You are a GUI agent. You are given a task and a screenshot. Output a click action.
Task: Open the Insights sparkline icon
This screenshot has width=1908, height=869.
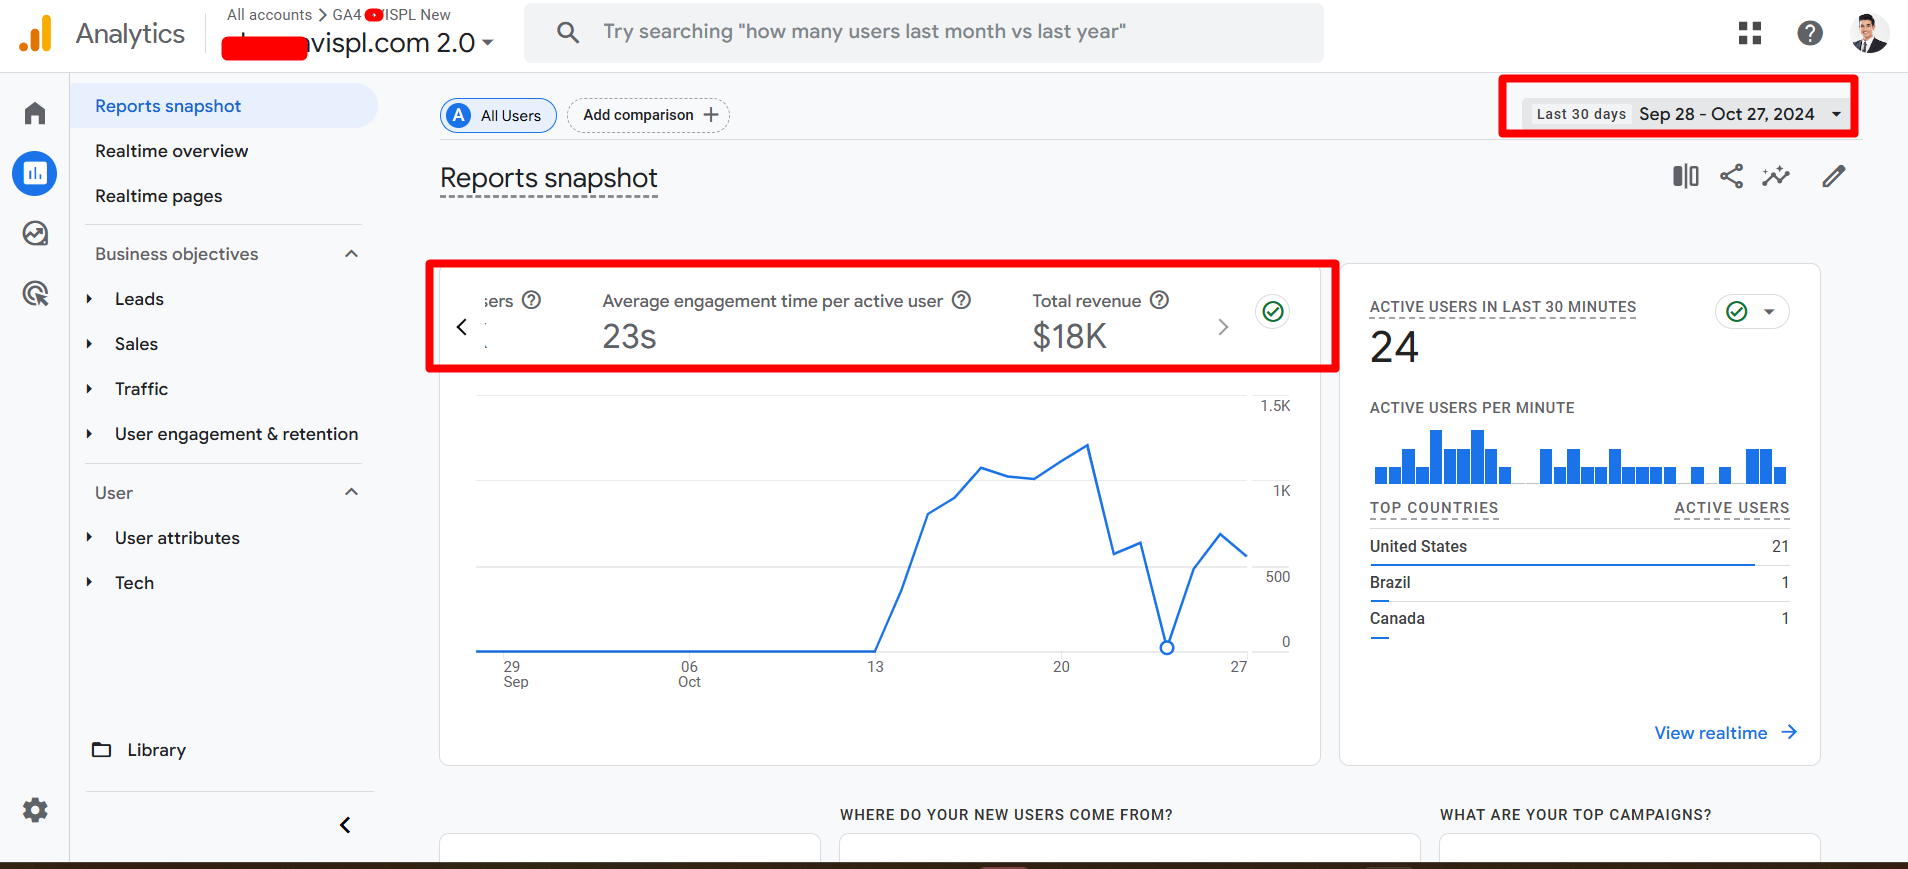point(1776,177)
